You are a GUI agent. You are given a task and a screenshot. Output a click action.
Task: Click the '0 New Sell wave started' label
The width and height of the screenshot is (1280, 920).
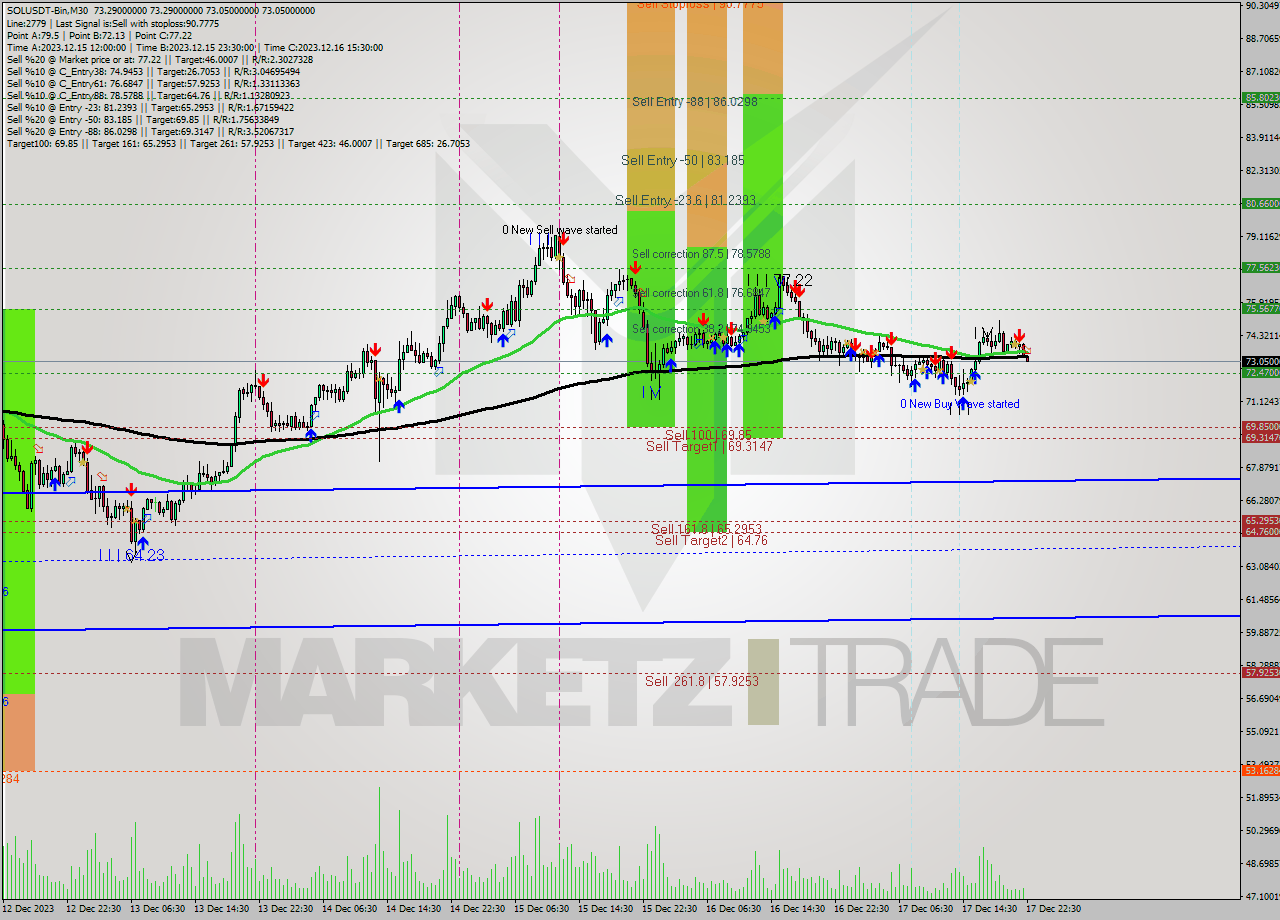[x=559, y=230]
